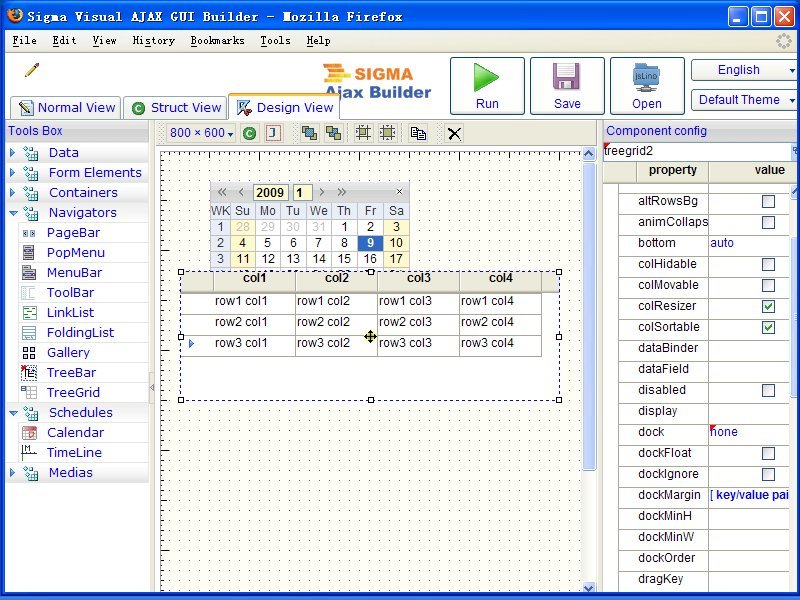Click the J icon in the design toolbar

(271, 133)
